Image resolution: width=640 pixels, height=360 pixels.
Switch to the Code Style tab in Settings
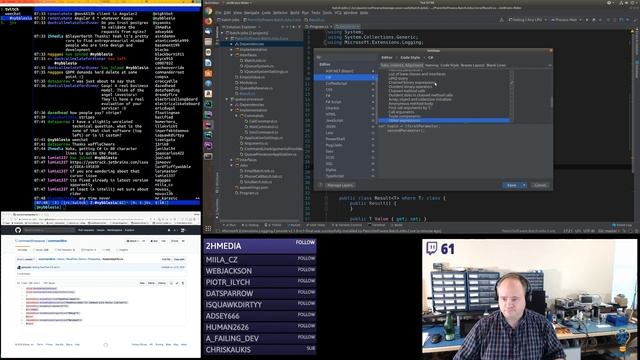click(450, 65)
